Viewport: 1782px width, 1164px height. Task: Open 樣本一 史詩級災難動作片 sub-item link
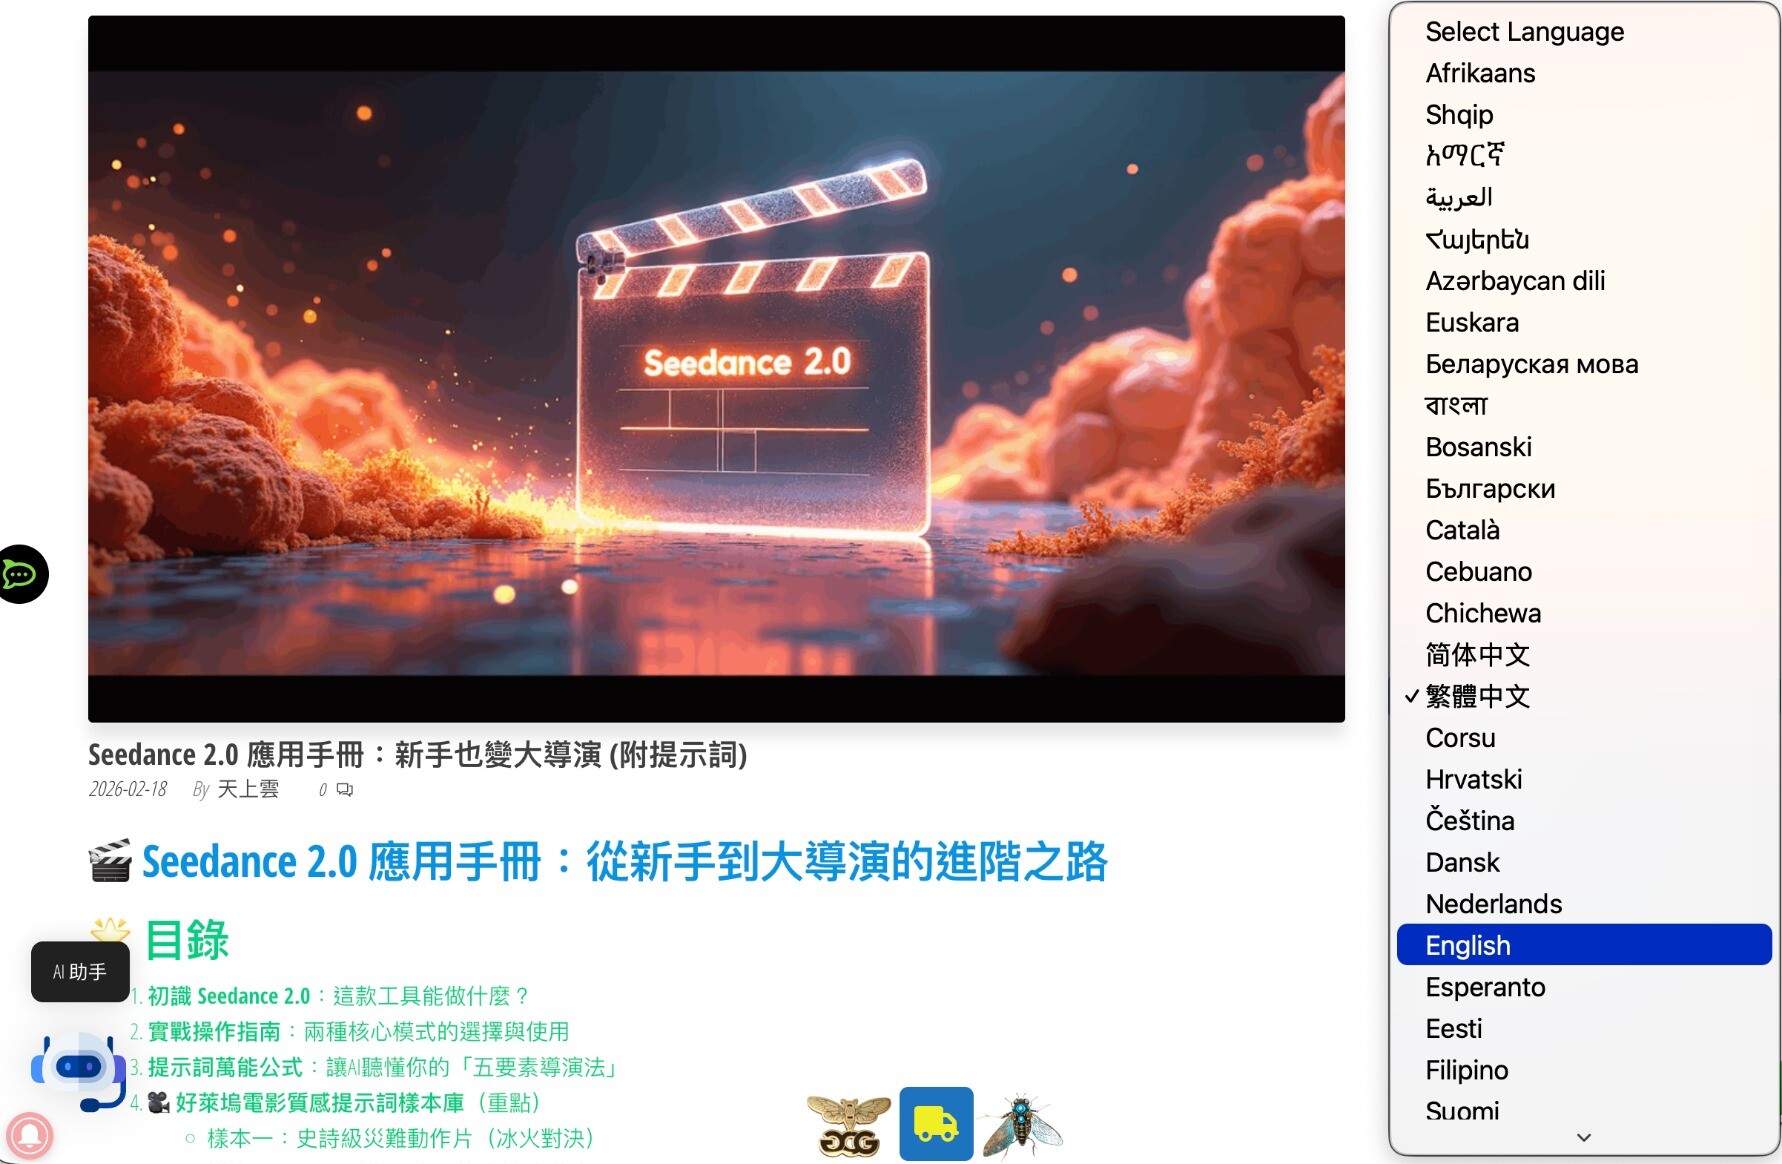point(400,1138)
